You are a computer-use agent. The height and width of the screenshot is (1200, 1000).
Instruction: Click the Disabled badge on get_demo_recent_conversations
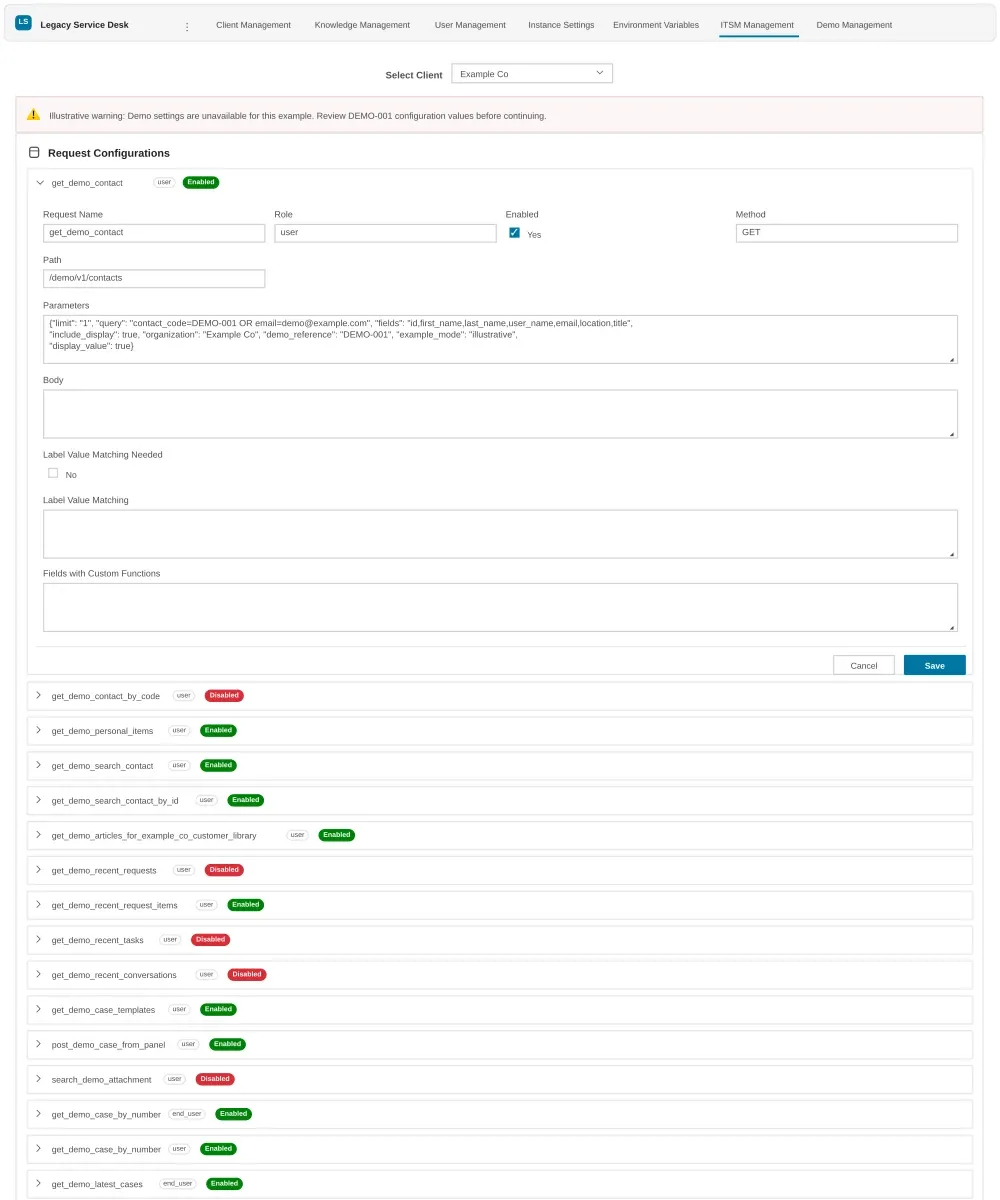247,975
